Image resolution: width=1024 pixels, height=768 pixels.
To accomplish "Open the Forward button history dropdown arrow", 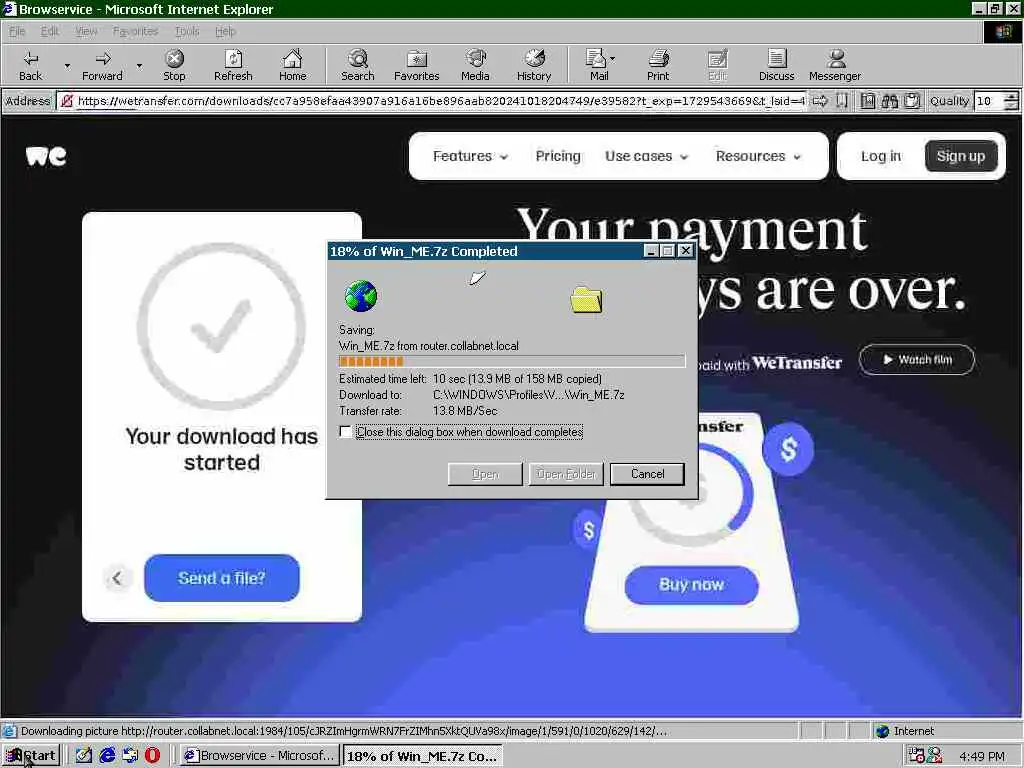I will tap(139, 65).
